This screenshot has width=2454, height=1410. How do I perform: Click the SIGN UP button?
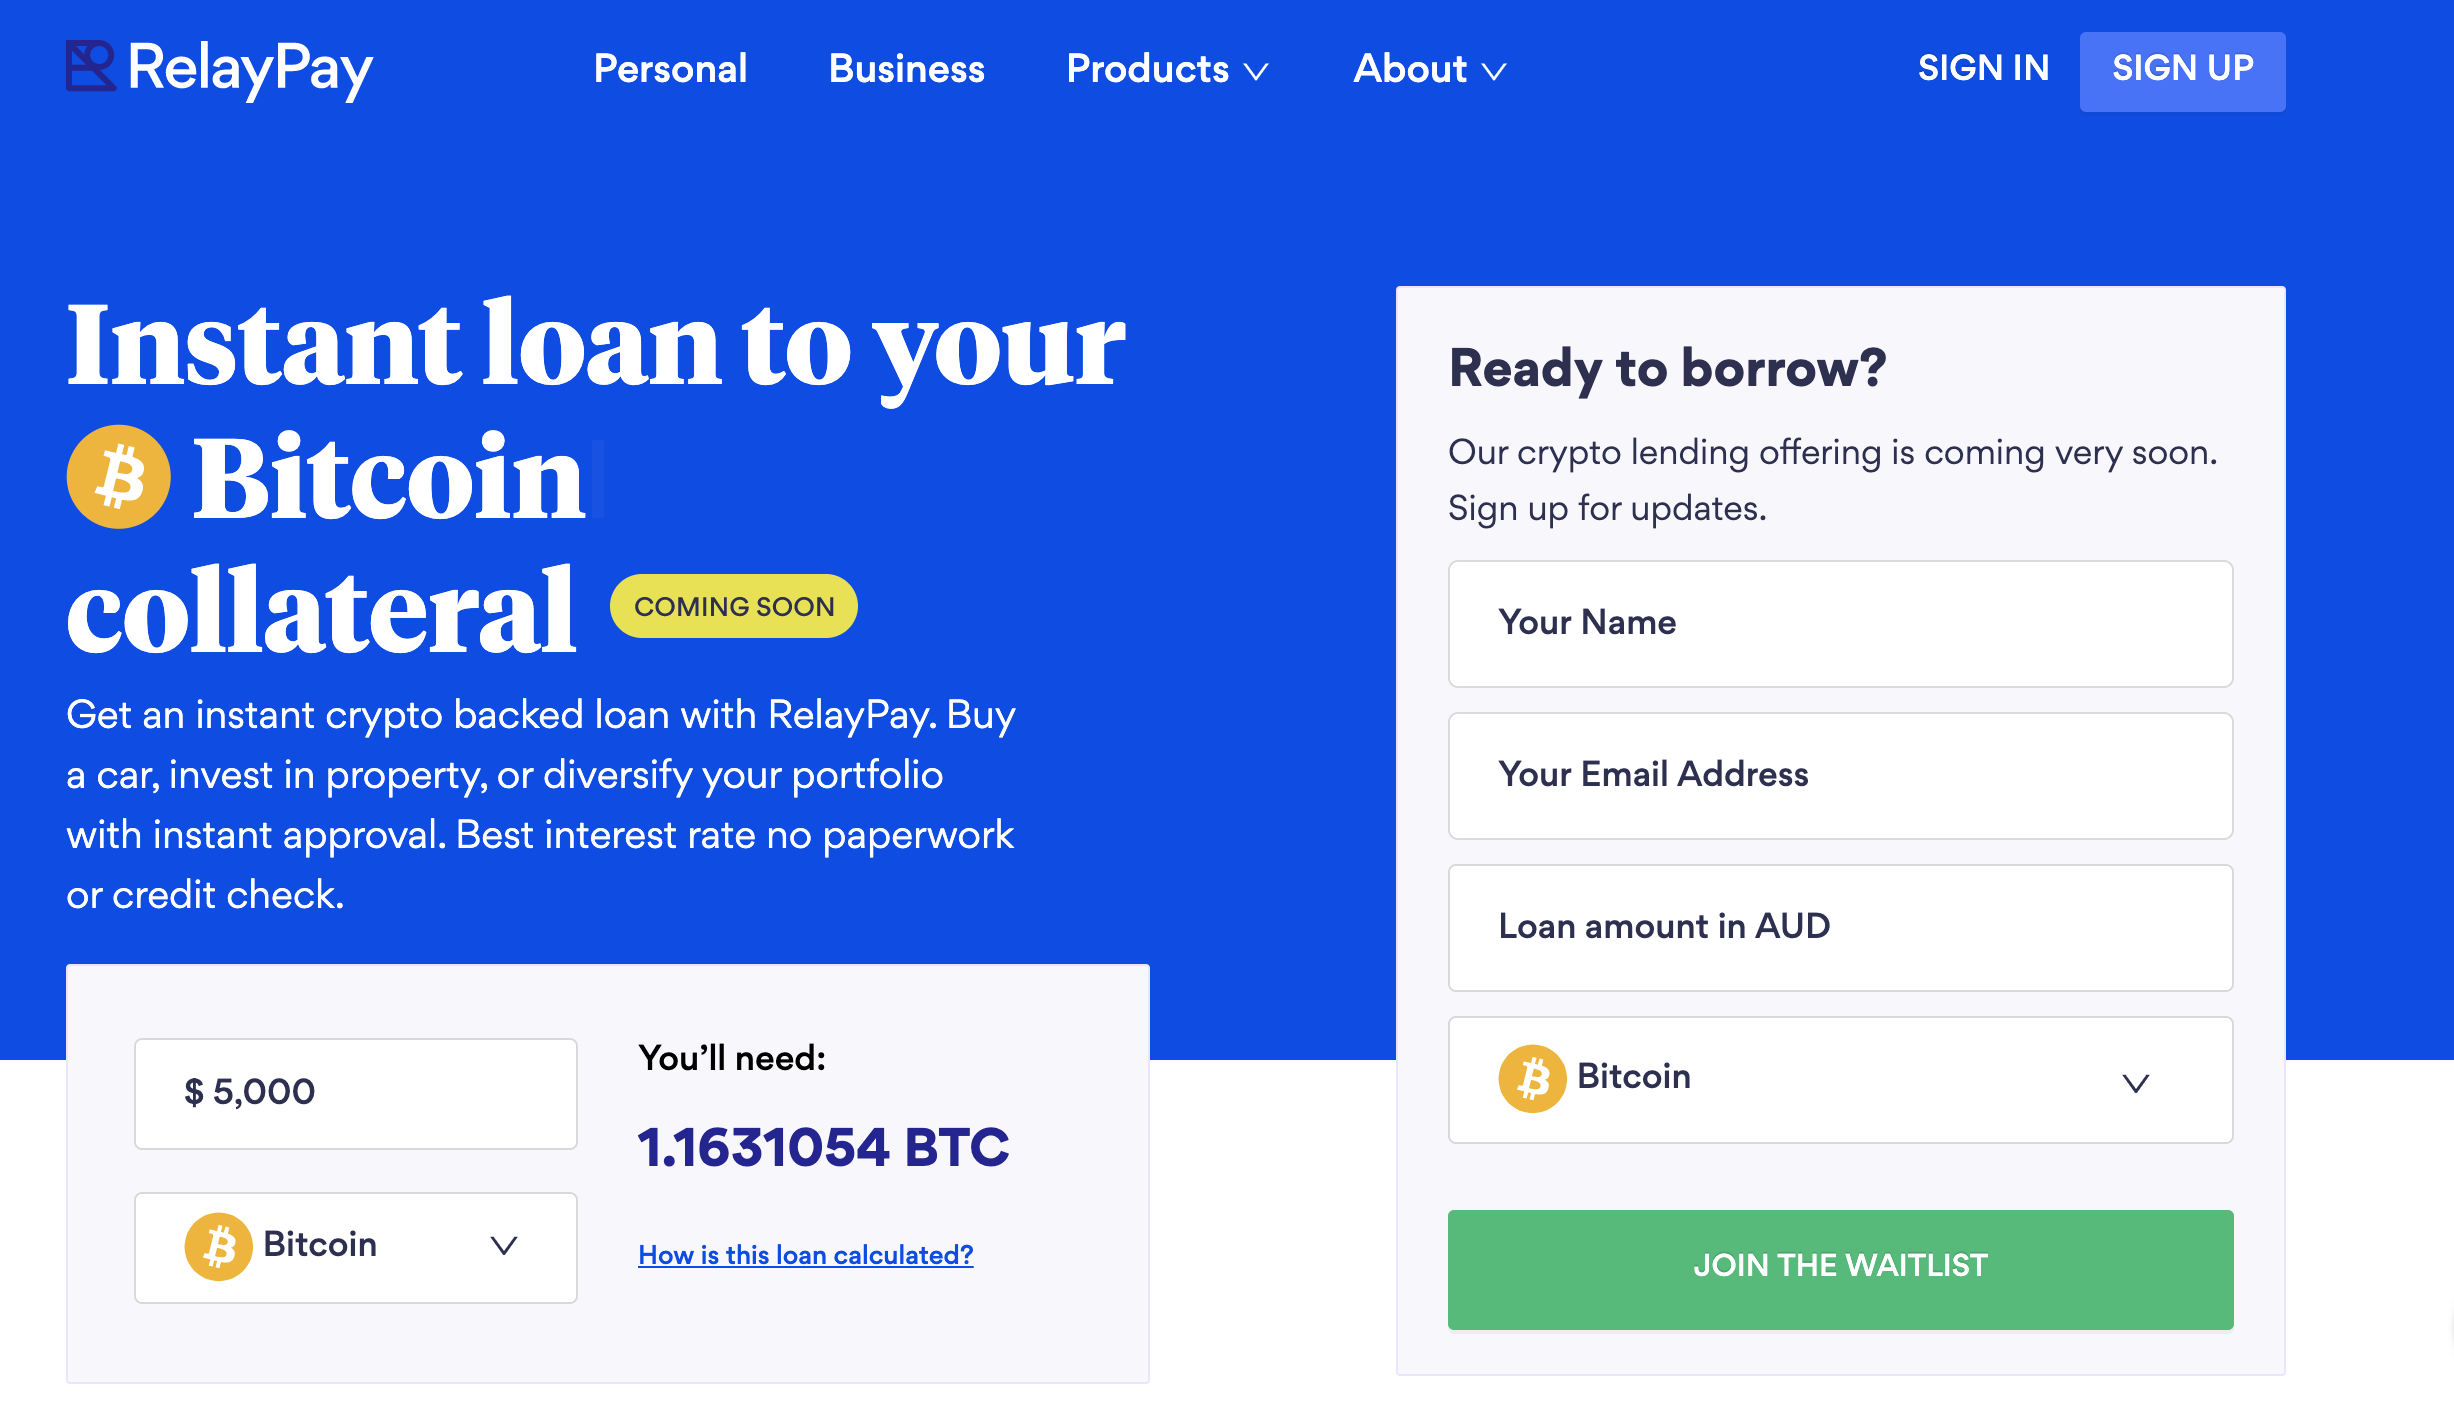2182,69
